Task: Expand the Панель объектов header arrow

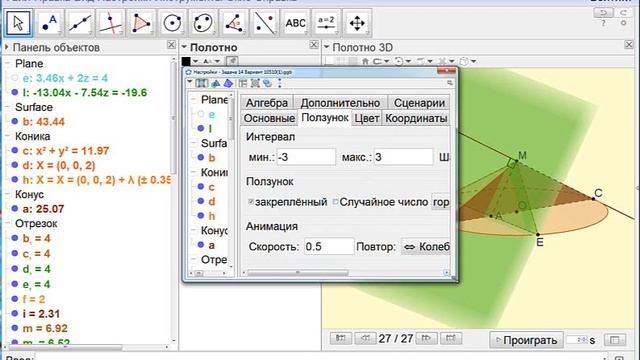Action: [7, 47]
